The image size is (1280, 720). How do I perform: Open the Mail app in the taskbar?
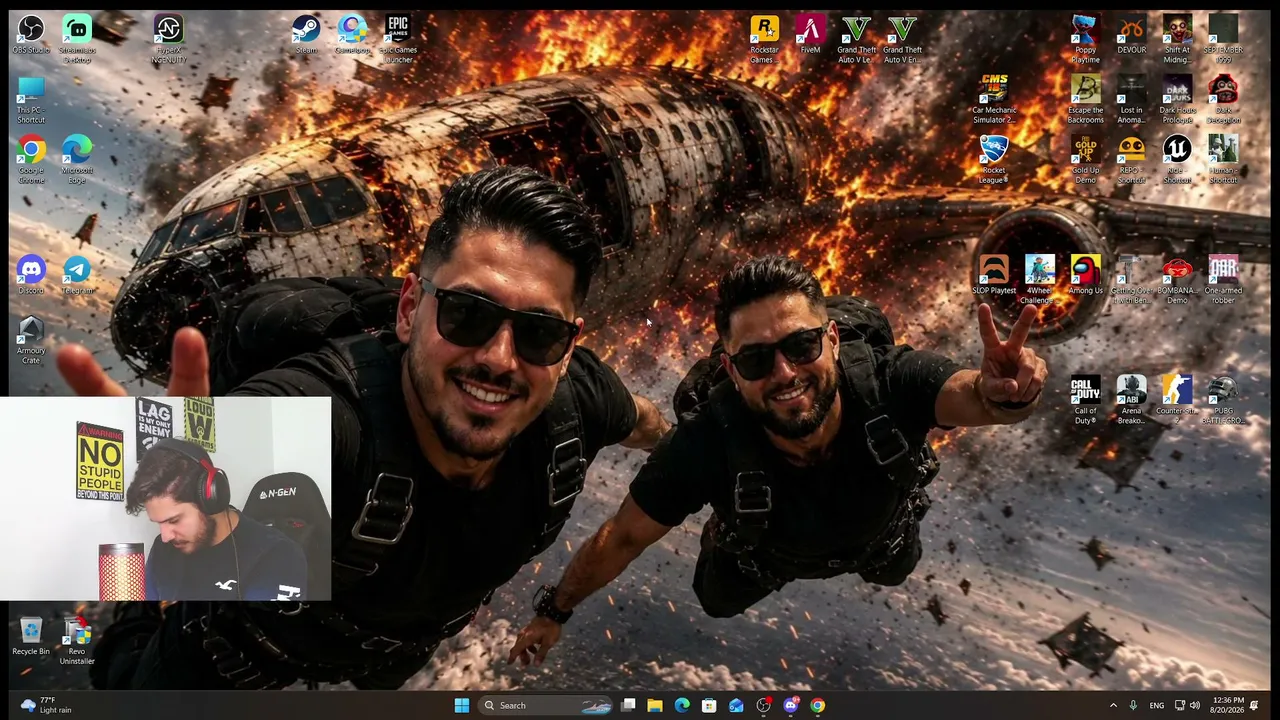click(x=736, y=705)
